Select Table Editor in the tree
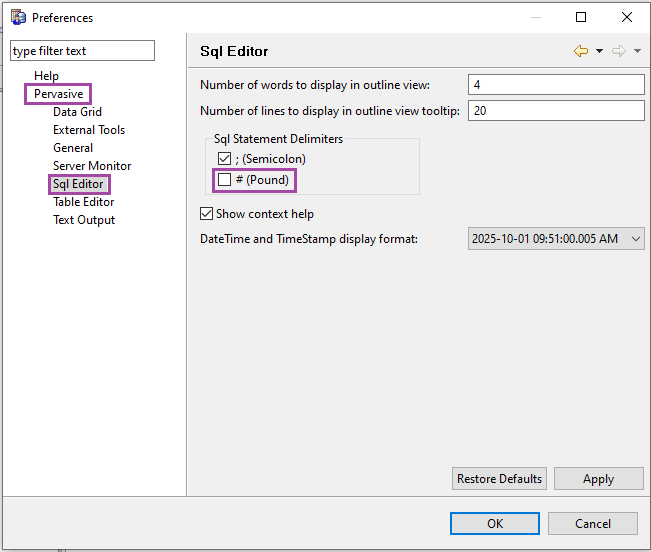Screen dimensions: 651x552 pos(83,202)
